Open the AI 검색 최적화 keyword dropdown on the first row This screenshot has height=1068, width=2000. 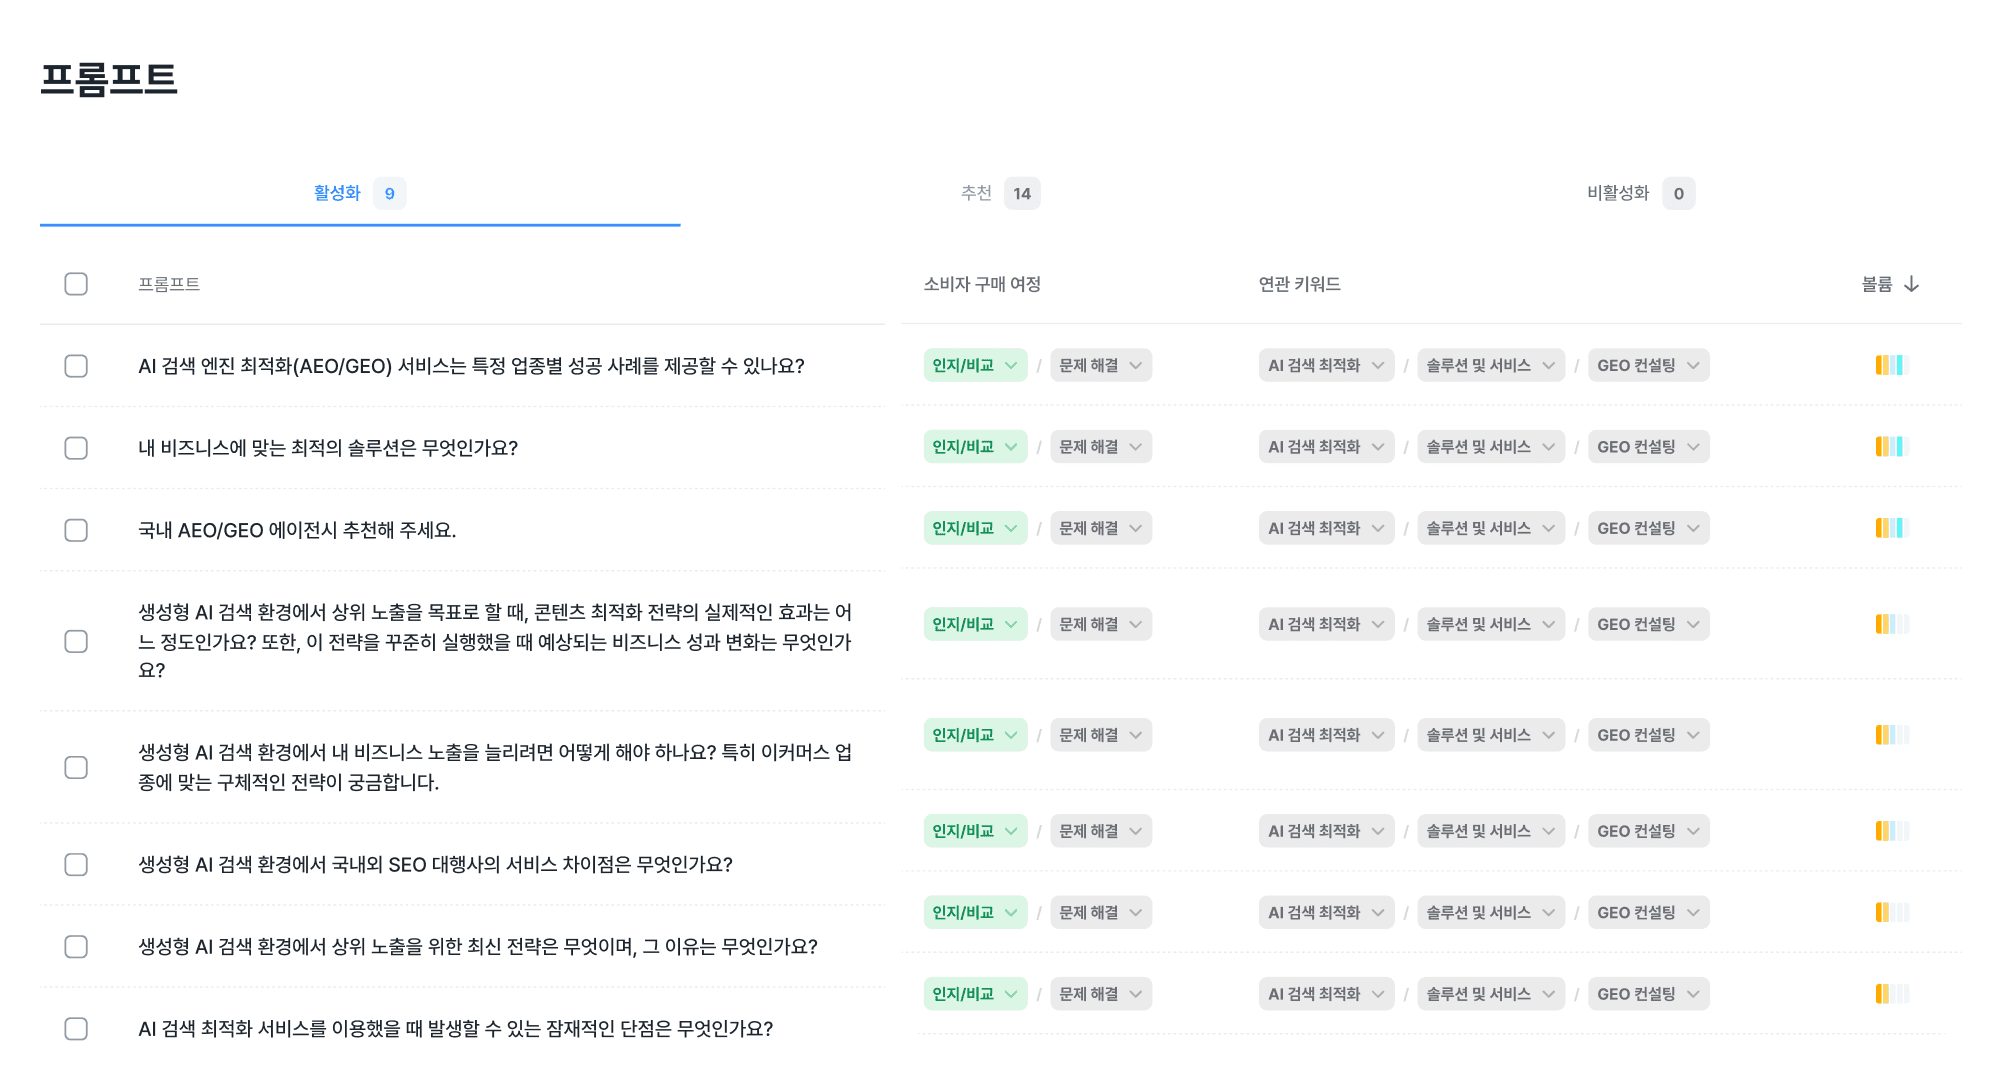tap(1326, 365)
